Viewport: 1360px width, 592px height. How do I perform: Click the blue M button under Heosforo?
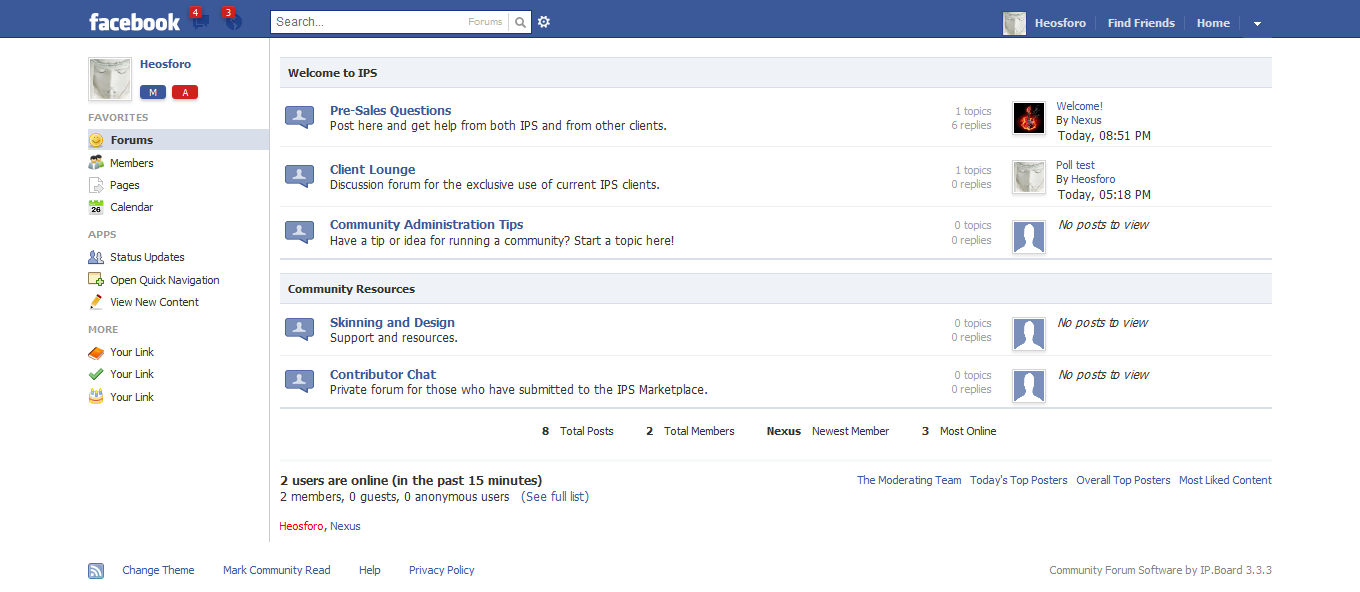tap(153, 92)
